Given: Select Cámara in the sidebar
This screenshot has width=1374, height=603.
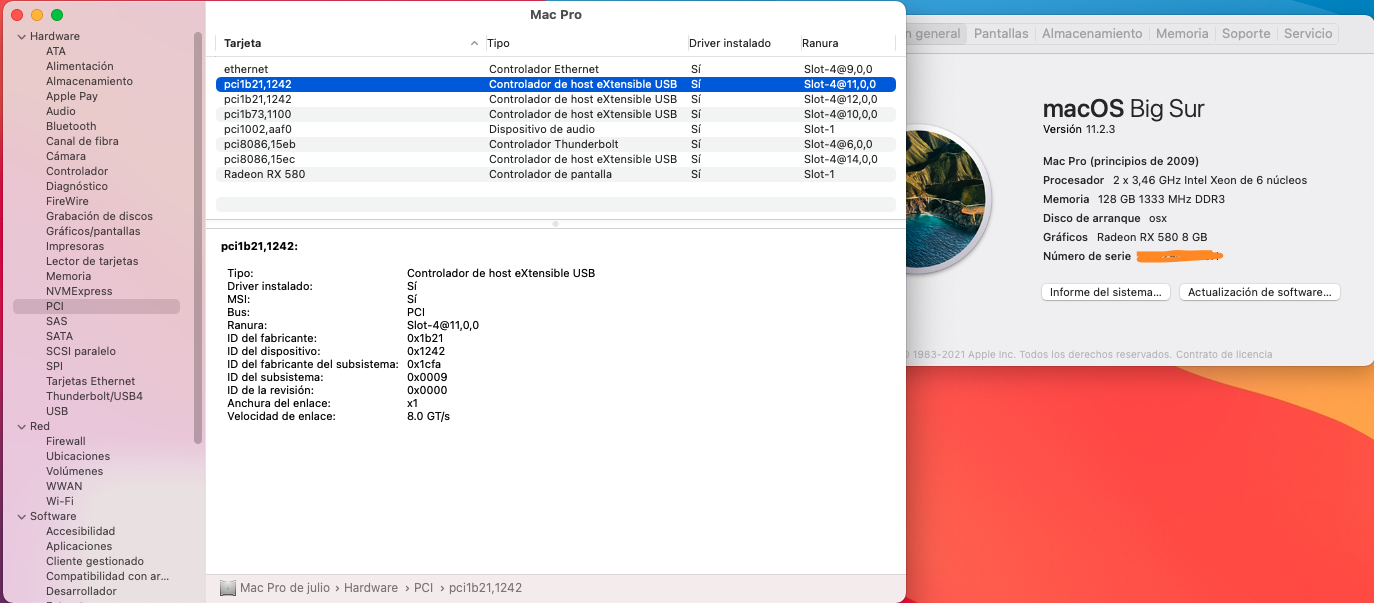Looking at the screenshot, I should [x=66, y=156].
